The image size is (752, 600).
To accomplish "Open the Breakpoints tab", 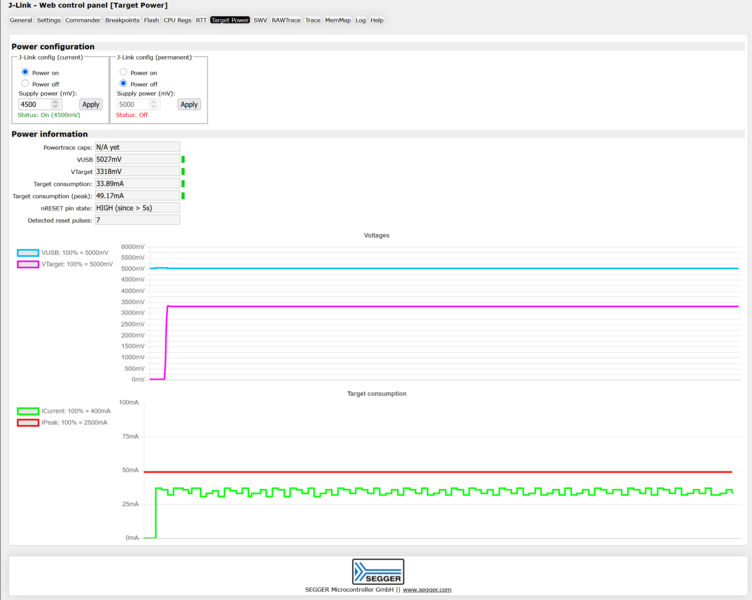I will pos(122,20).
